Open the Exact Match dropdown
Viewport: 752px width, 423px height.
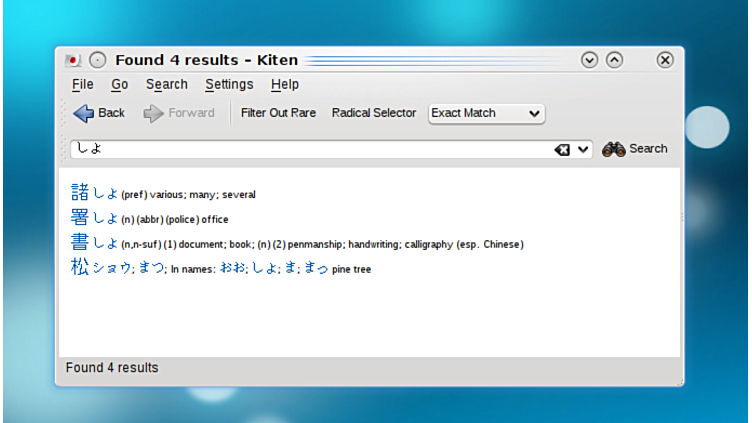pyautogui.click(x=486, y=113)
